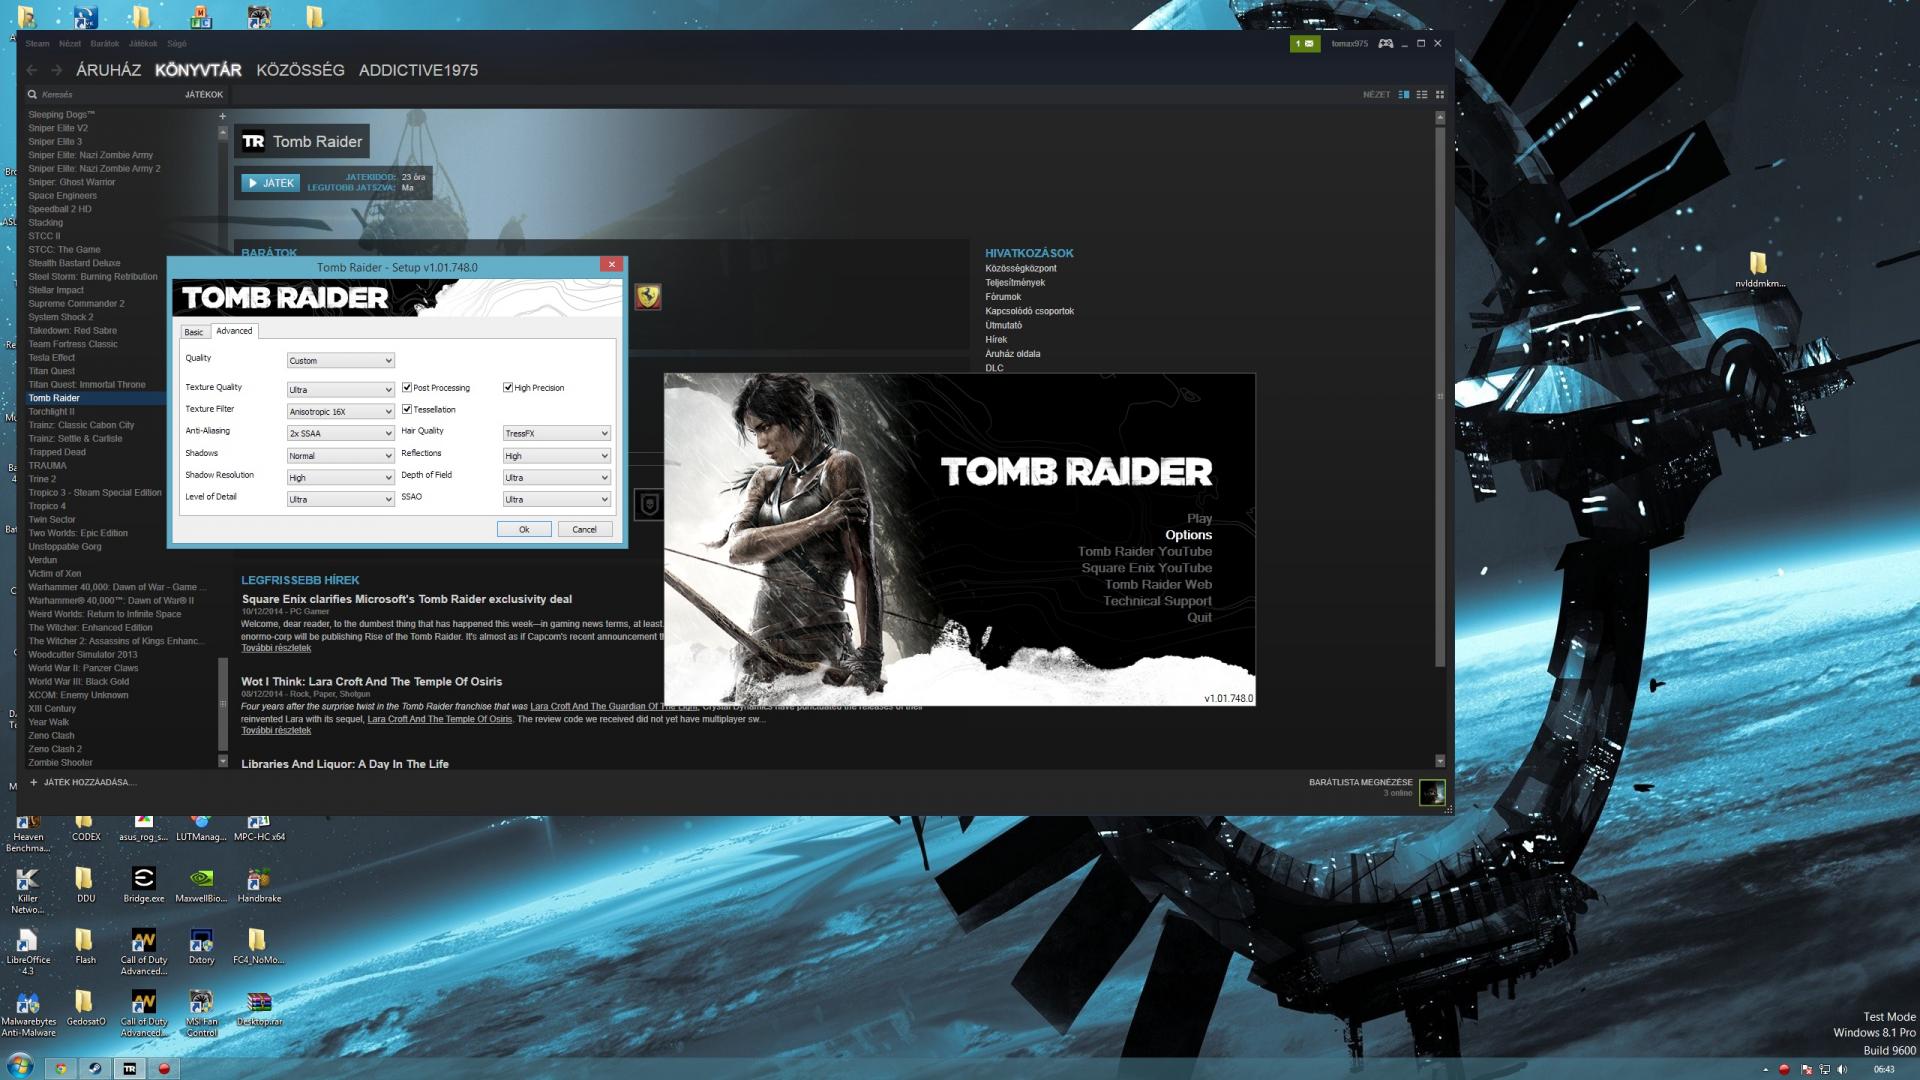Open KÖZÖSSÉG community tab

pyautogui.click(x=300, y=70)
